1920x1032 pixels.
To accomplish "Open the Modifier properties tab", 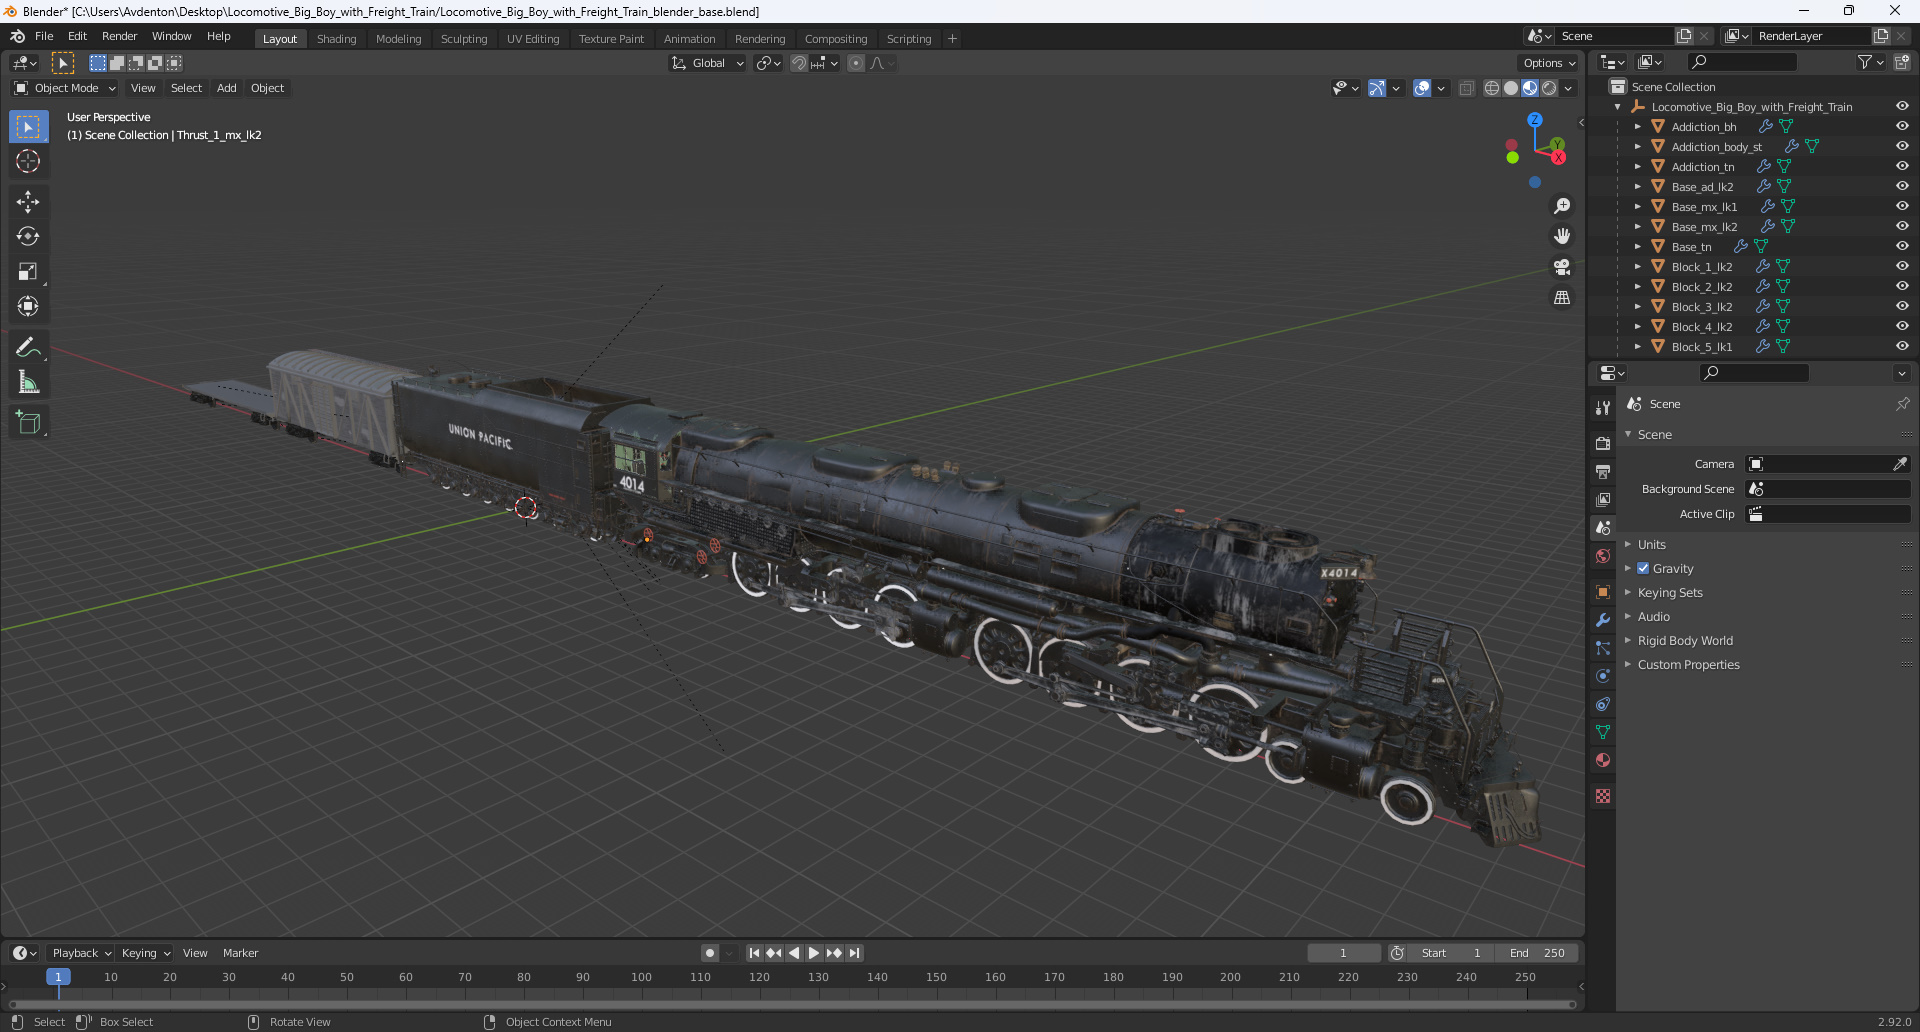I will 1603,620.
